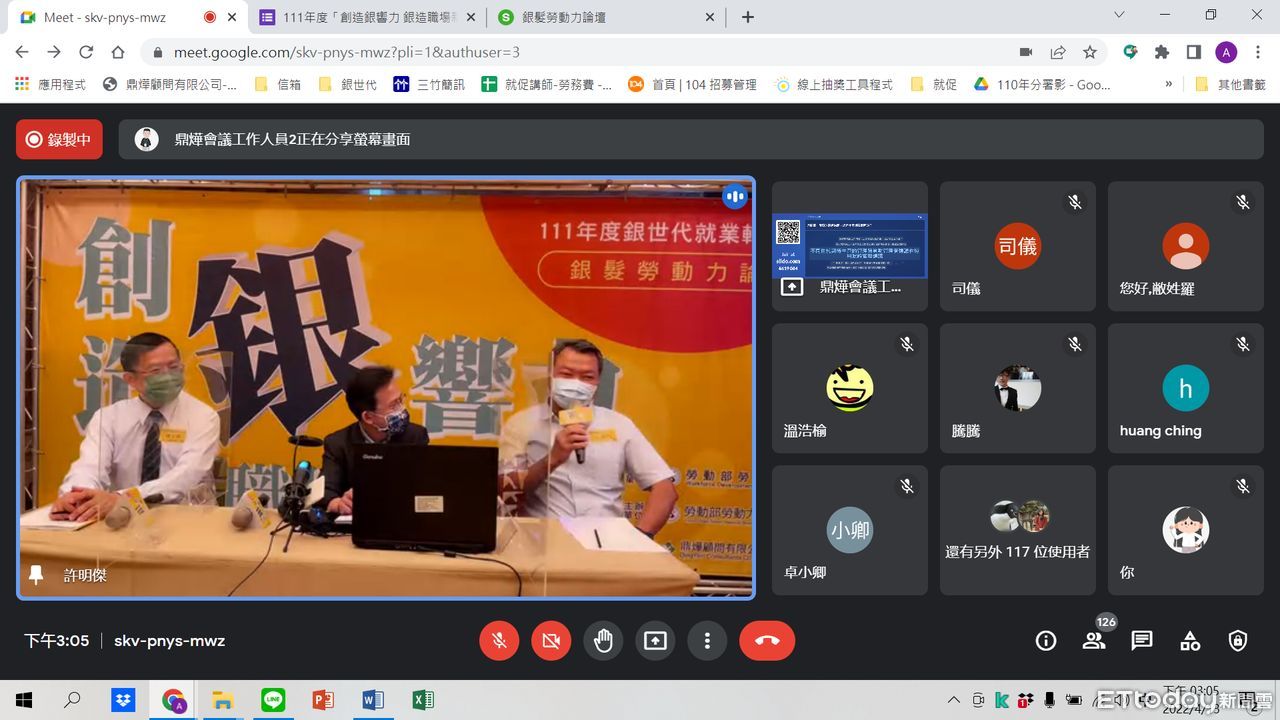Open the activities panel icon
Viewport: 1280px width, 720px height.
[1190, 641]
